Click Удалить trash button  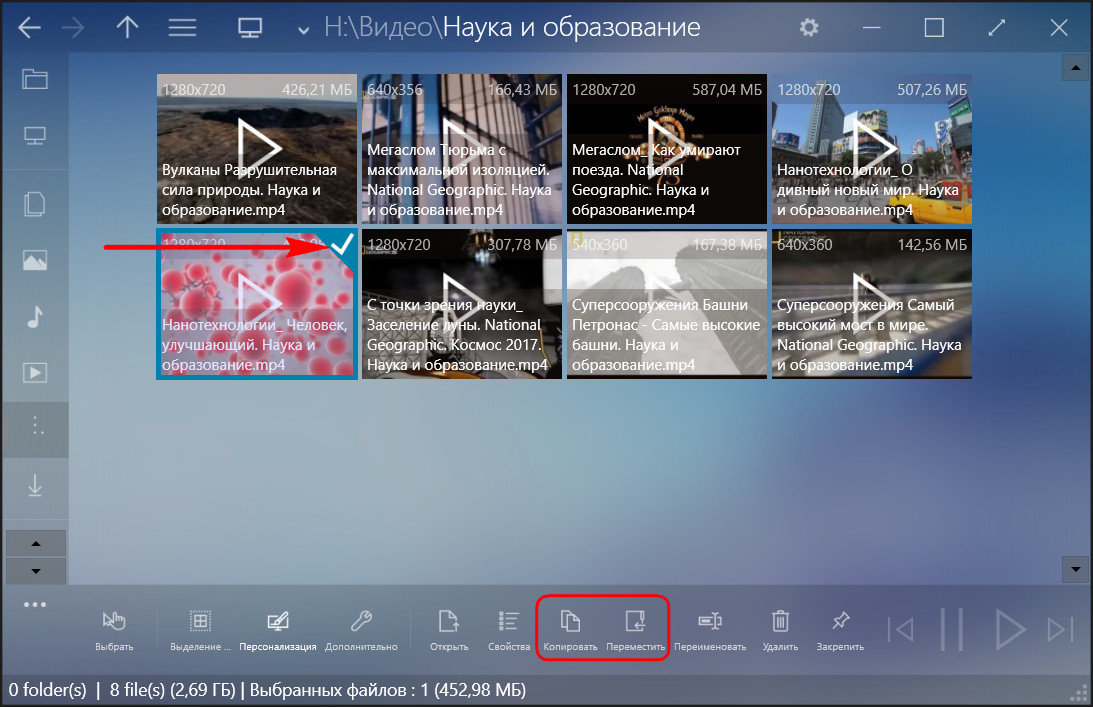(x=780, y=630)
